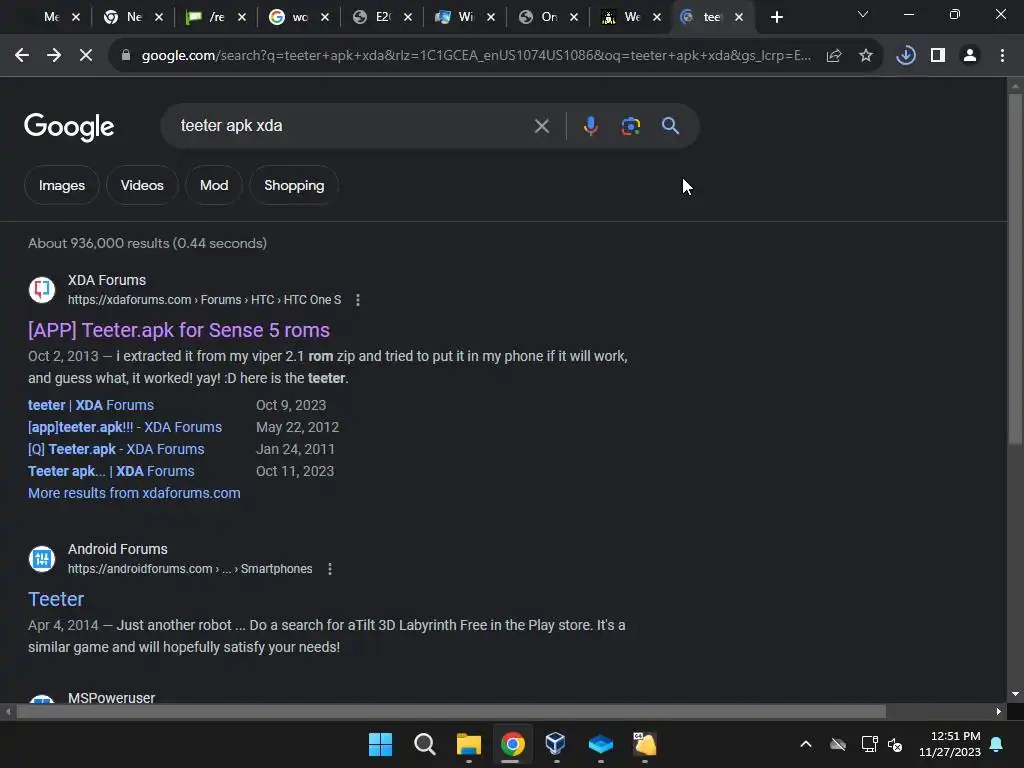1024x768 pixels.
Task: Go back to the previous page
Action: click(22, 56)
